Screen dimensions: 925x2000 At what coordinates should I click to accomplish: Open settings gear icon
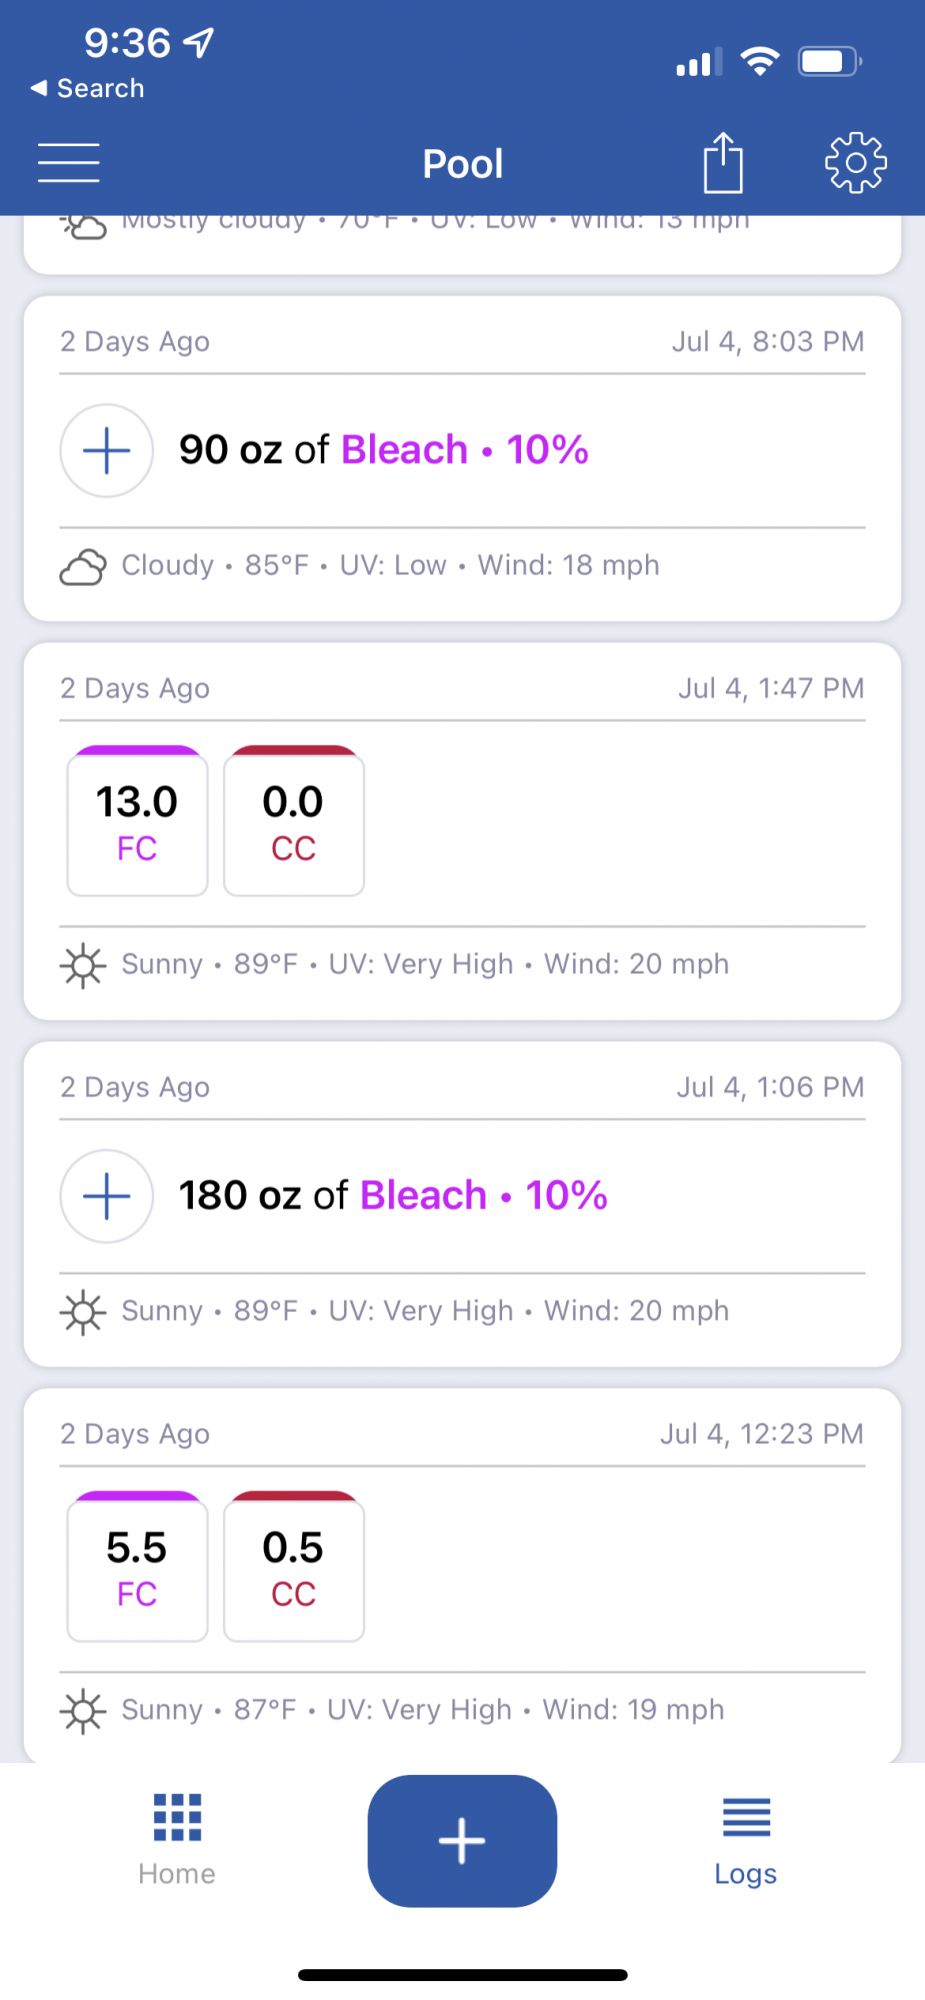tap(856, 163)
